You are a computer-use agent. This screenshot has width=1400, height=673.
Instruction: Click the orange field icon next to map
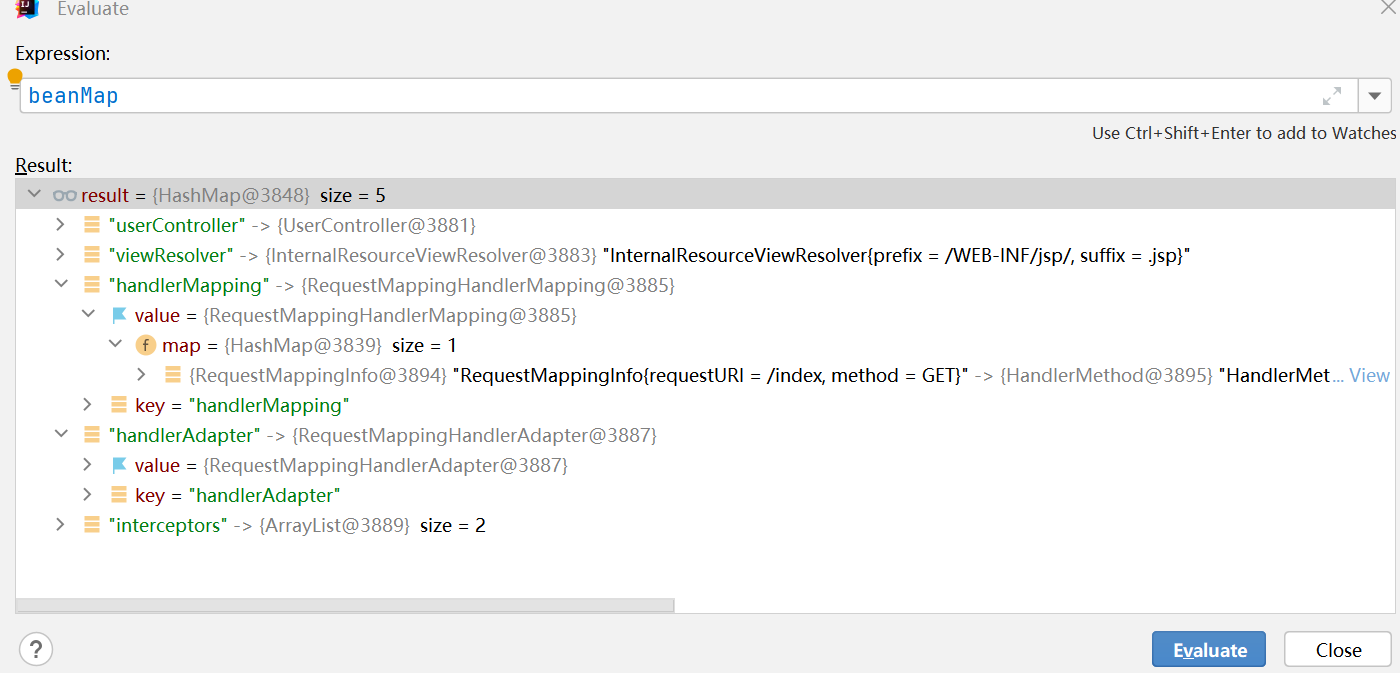(x=146, y=345)
